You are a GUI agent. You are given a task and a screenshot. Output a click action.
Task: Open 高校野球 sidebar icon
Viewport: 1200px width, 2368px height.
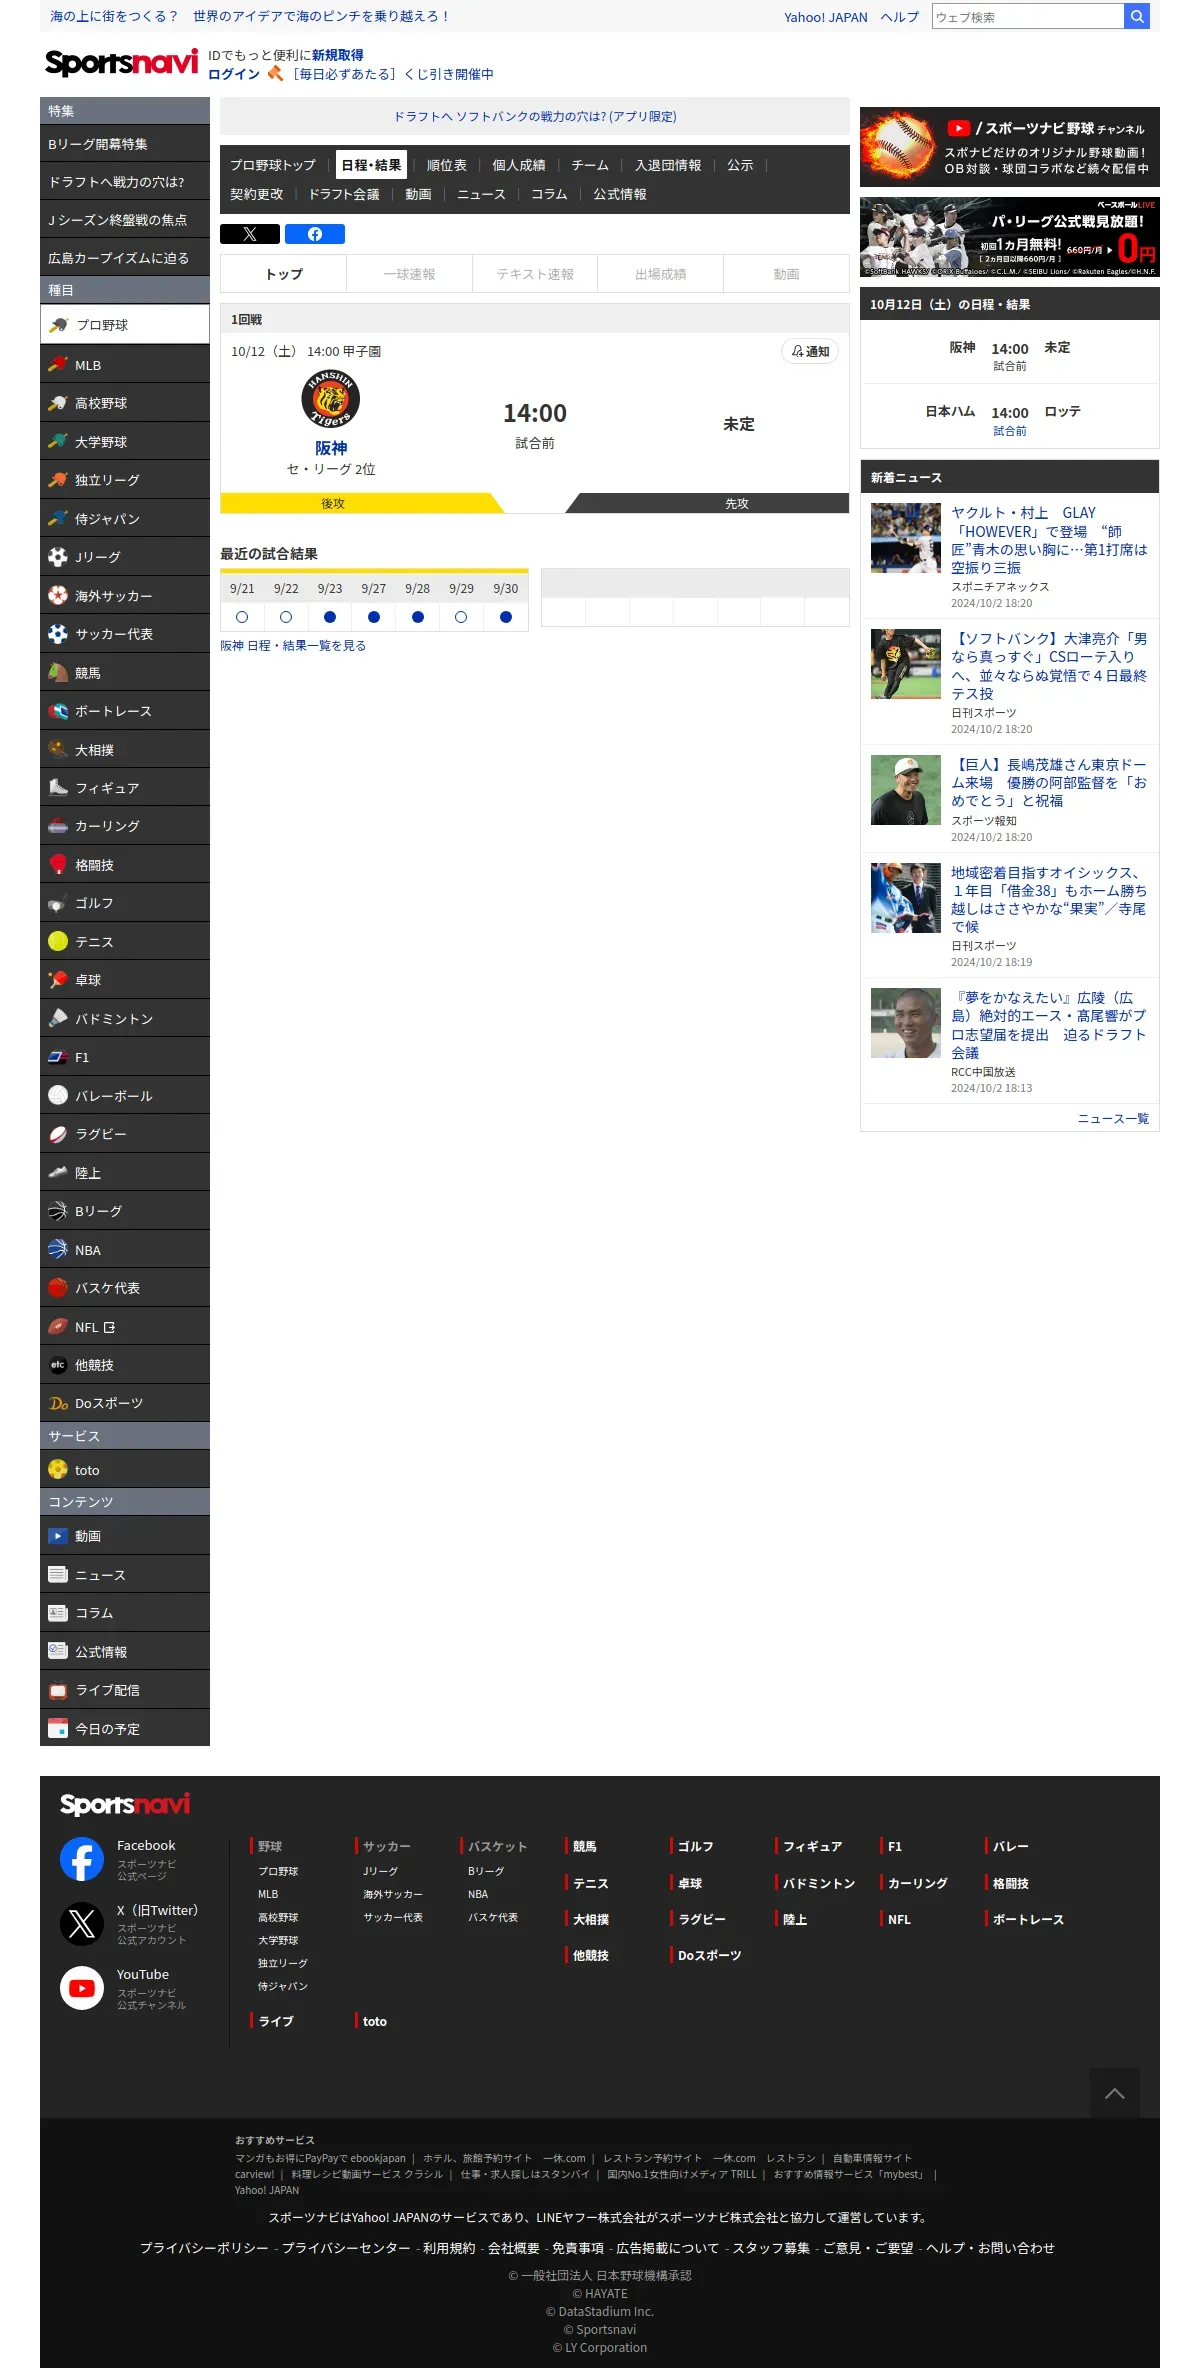coord(58,403)
